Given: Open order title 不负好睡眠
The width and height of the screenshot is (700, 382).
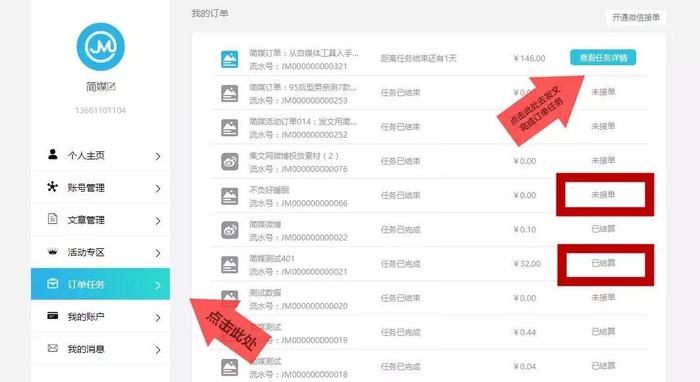Looking at the screenshot, I should pyautogui.click(x=269, y=190).
